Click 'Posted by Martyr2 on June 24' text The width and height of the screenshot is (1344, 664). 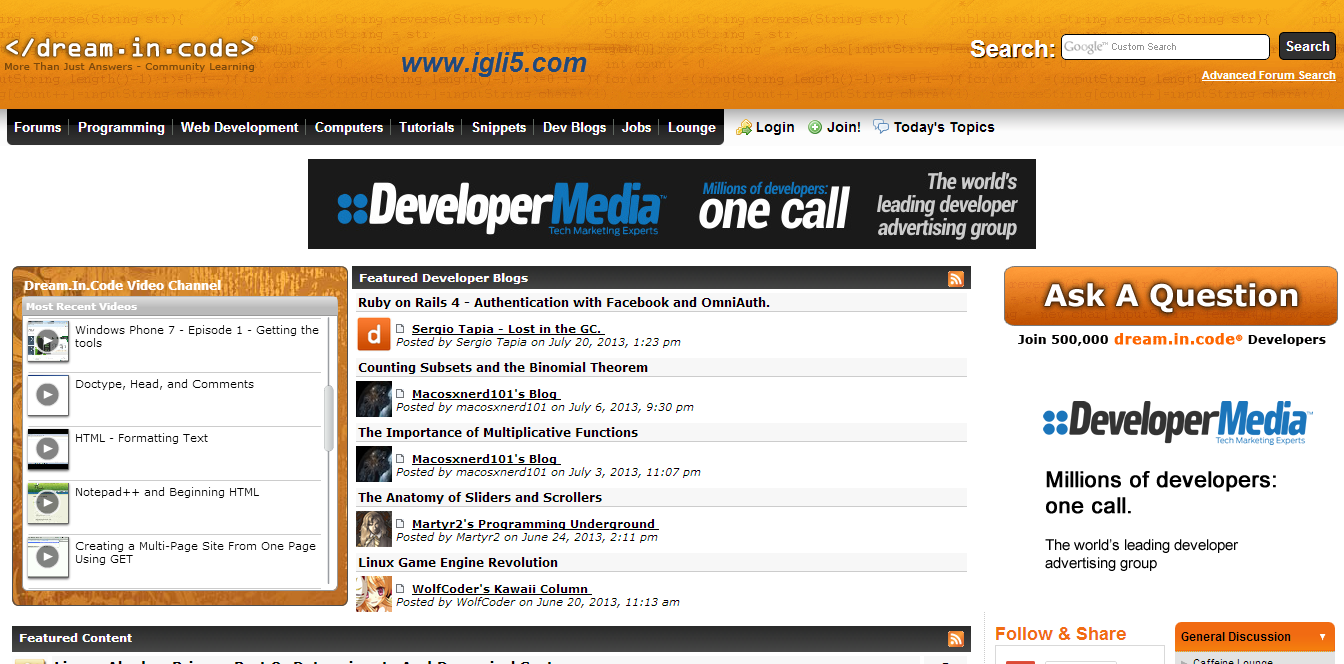point(527,537)
